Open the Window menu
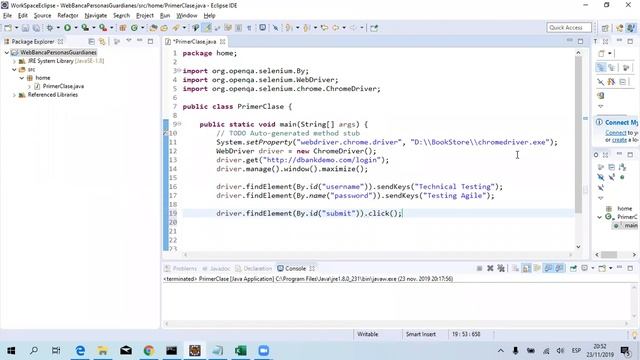Image resolution: width=640 pixels, height=360 pixels. tap(187, 16)
